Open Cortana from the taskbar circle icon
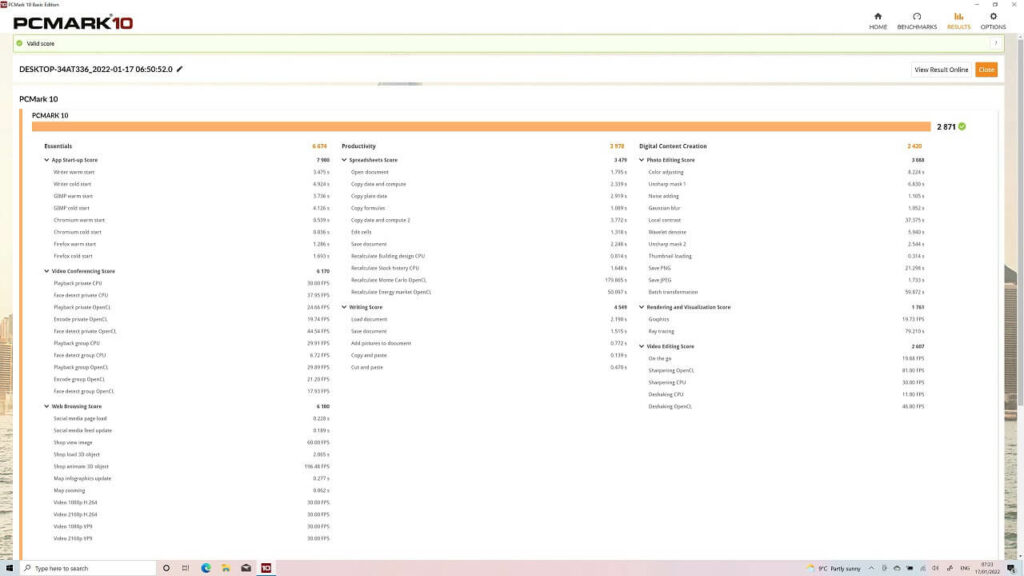 (x=166, y=568)
